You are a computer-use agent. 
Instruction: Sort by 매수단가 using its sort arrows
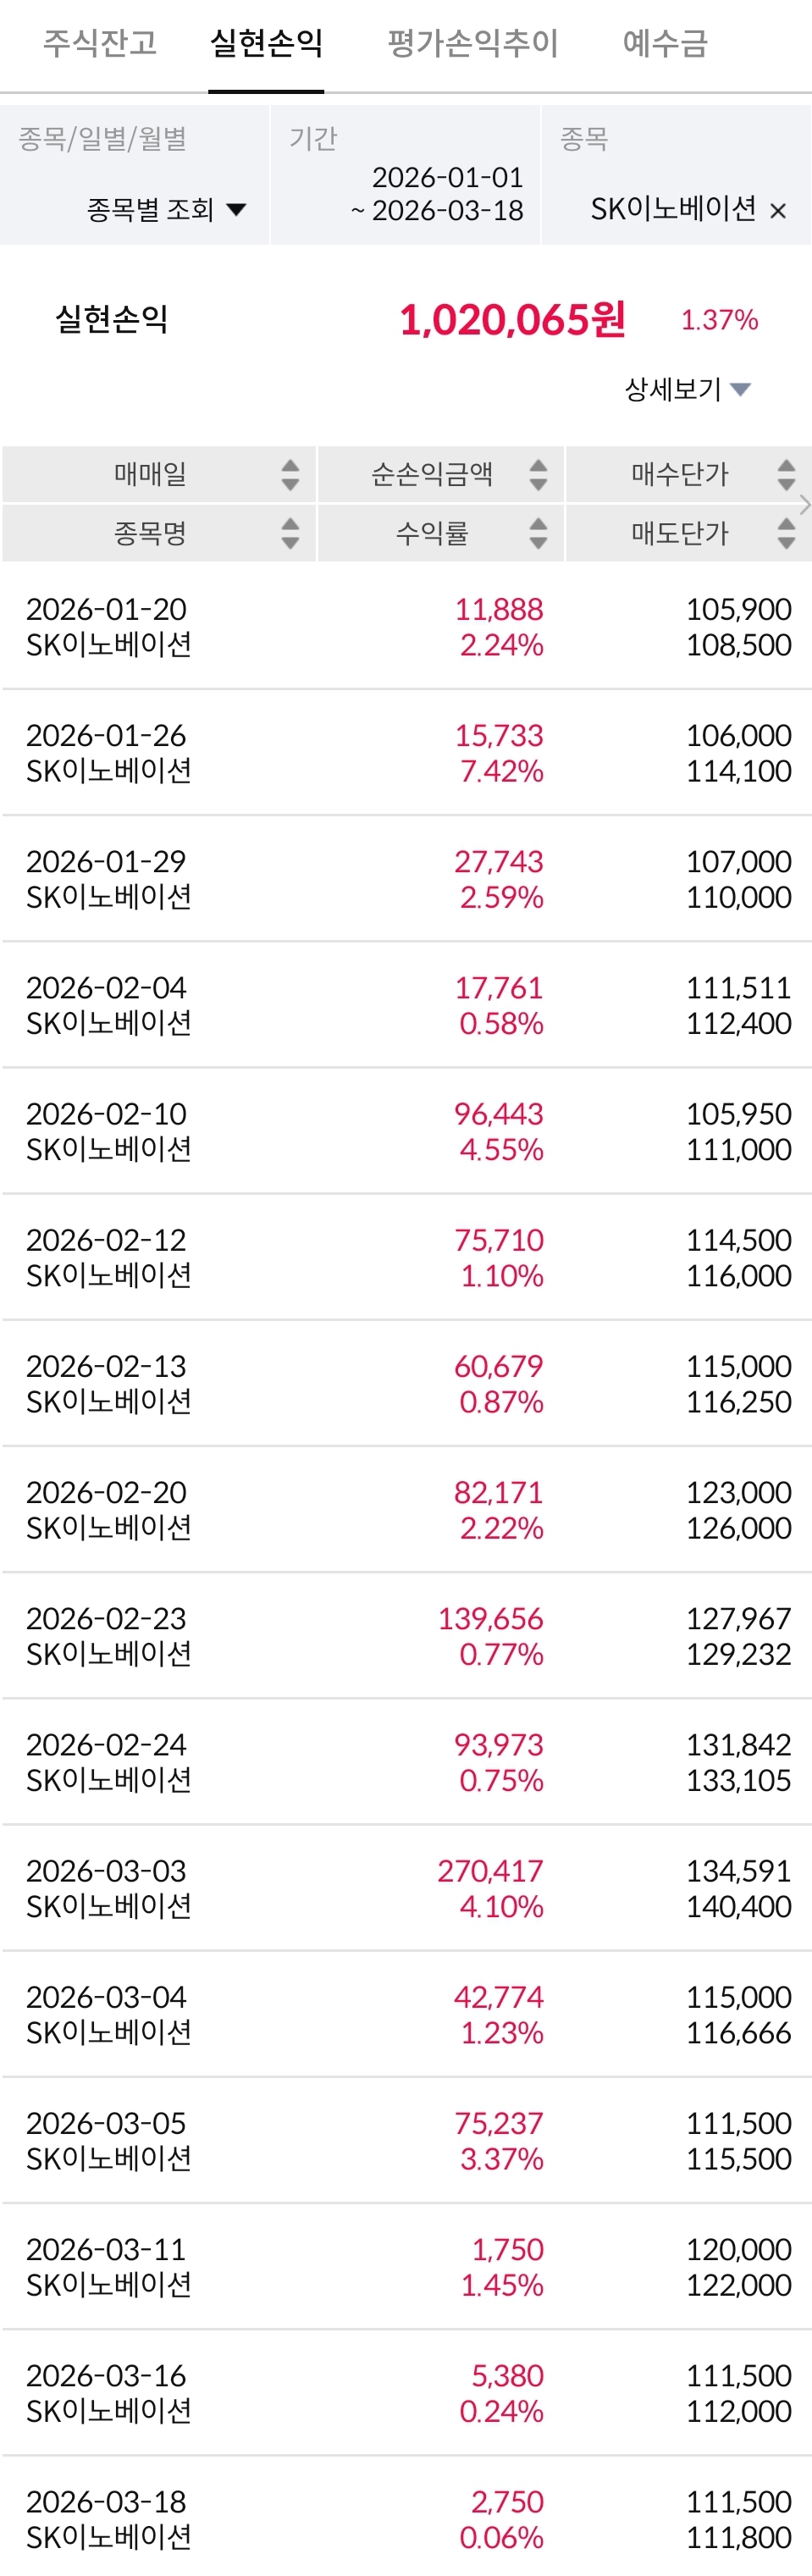point(786,475)
